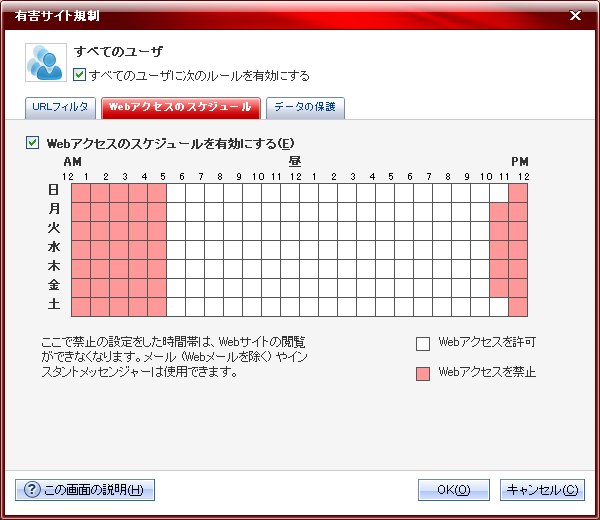Open この画面の説明 help button
Image resolution: width=600 pixels, height=520 pixels.
tap(85, 490)
